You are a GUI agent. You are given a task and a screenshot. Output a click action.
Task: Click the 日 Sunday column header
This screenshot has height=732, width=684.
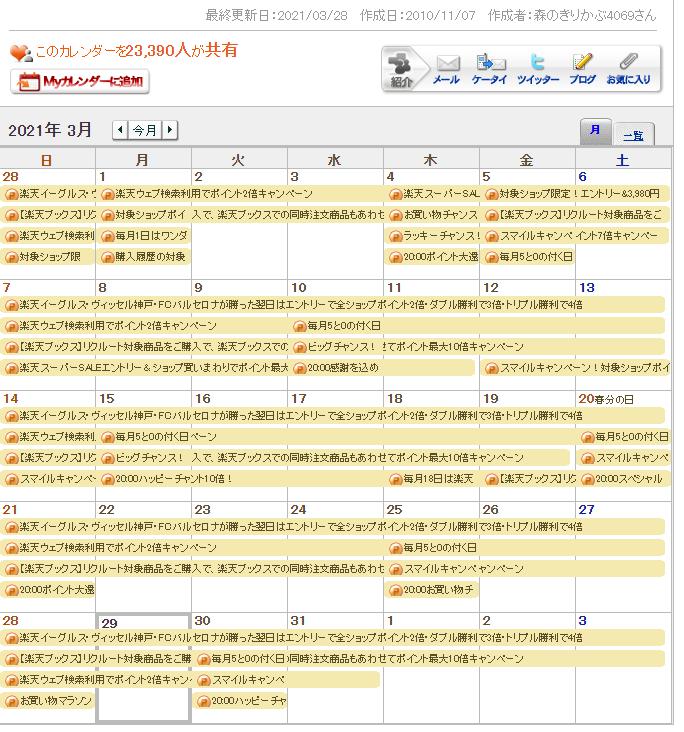tap(46, 160)
